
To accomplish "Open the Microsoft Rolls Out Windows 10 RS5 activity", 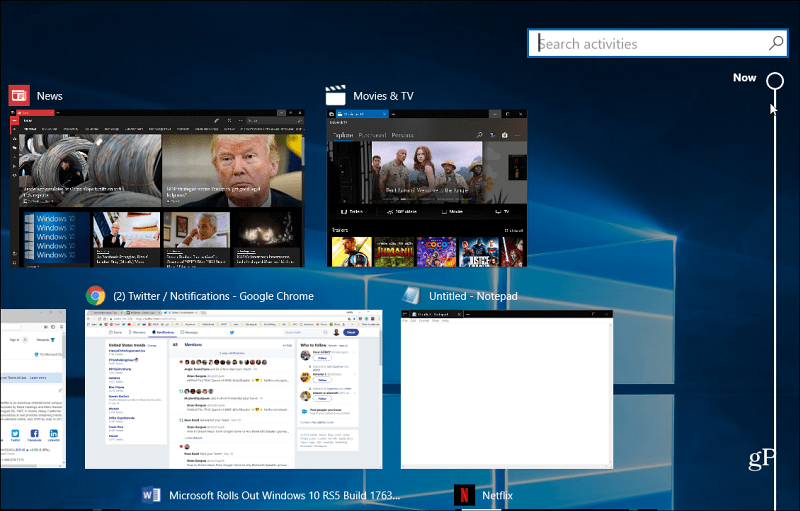I will [x=284, y=495].
